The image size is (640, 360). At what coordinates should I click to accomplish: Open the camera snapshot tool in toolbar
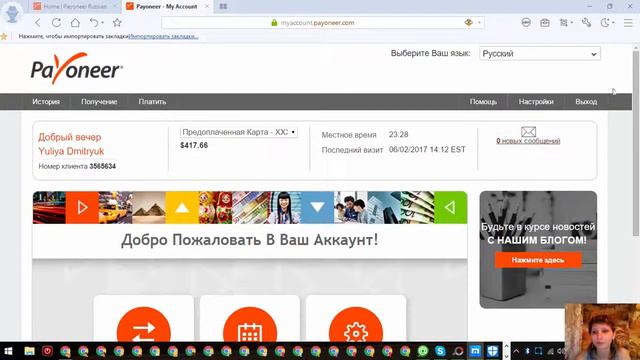click(545, 23)
